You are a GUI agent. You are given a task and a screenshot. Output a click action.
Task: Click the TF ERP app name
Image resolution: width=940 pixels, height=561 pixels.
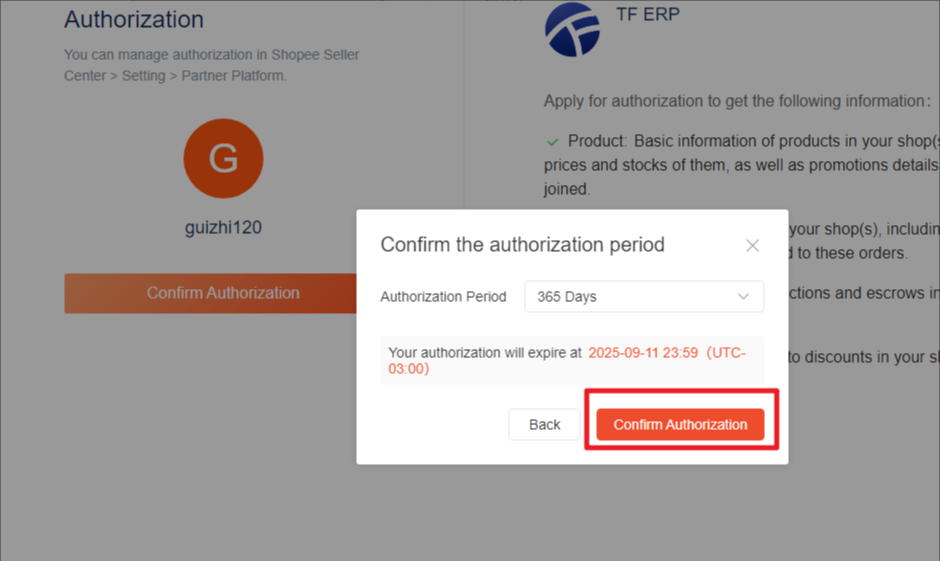(x=647, y=14)
